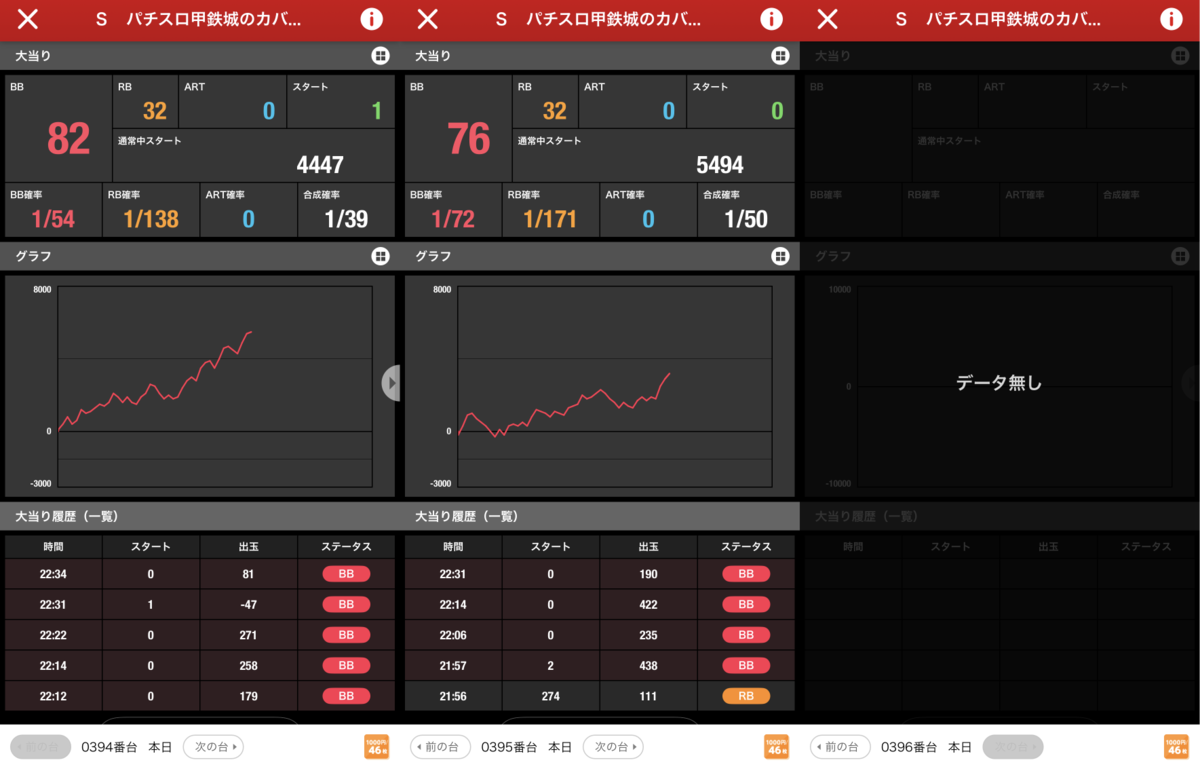Open the info icon for machine 0395番台
The height and width of the screenshot is (773, 1200).
pos(771,19)
